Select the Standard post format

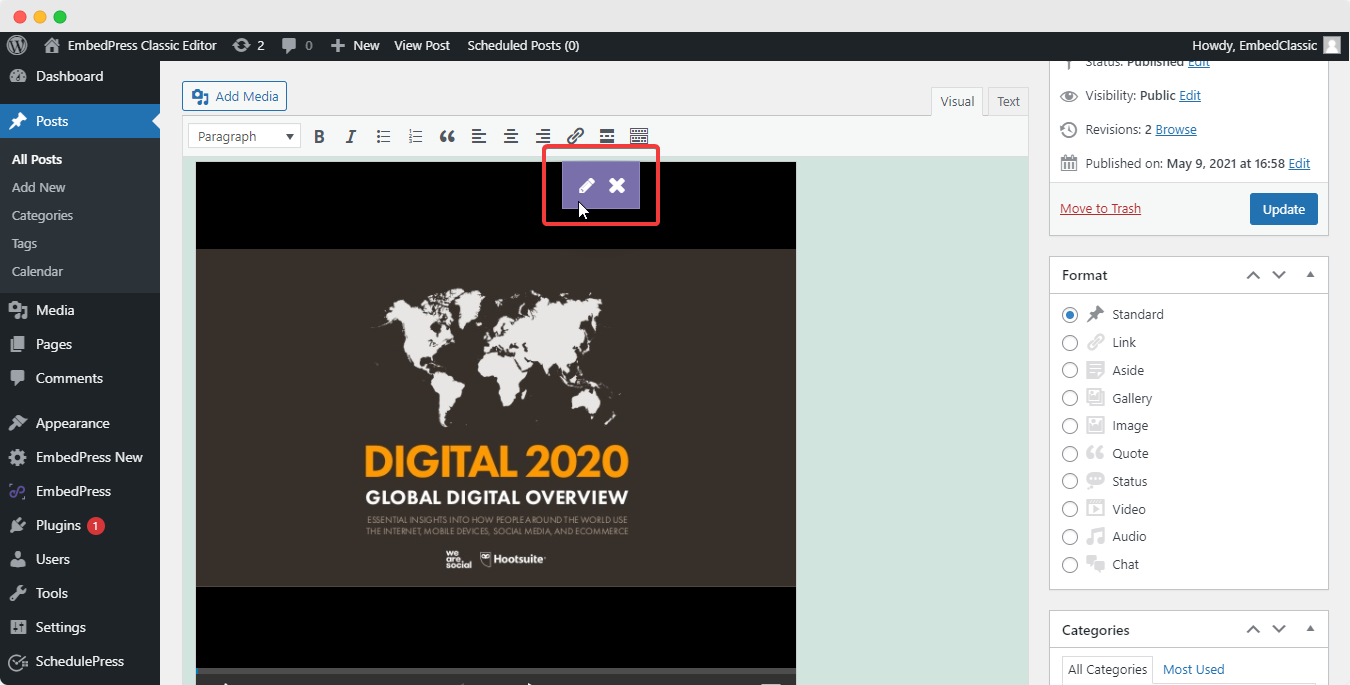1070,314
